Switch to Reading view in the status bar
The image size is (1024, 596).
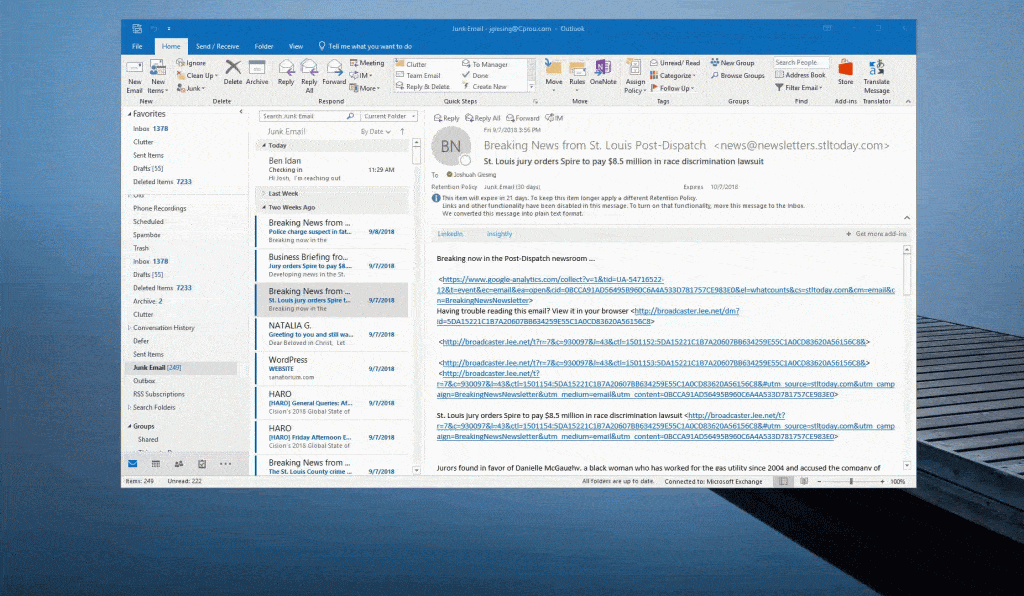[x=804, y=482]
